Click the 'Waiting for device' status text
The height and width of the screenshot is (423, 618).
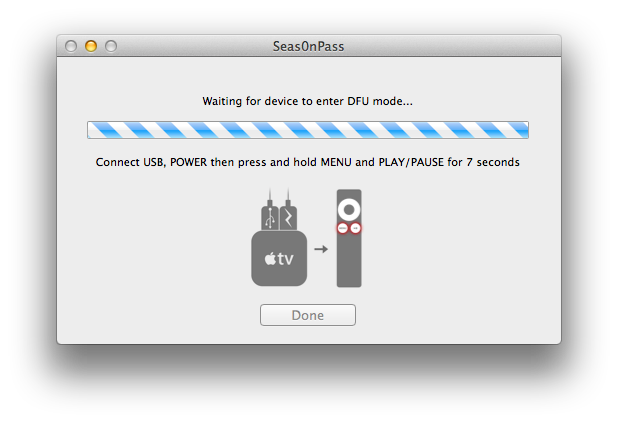(308, 102)
